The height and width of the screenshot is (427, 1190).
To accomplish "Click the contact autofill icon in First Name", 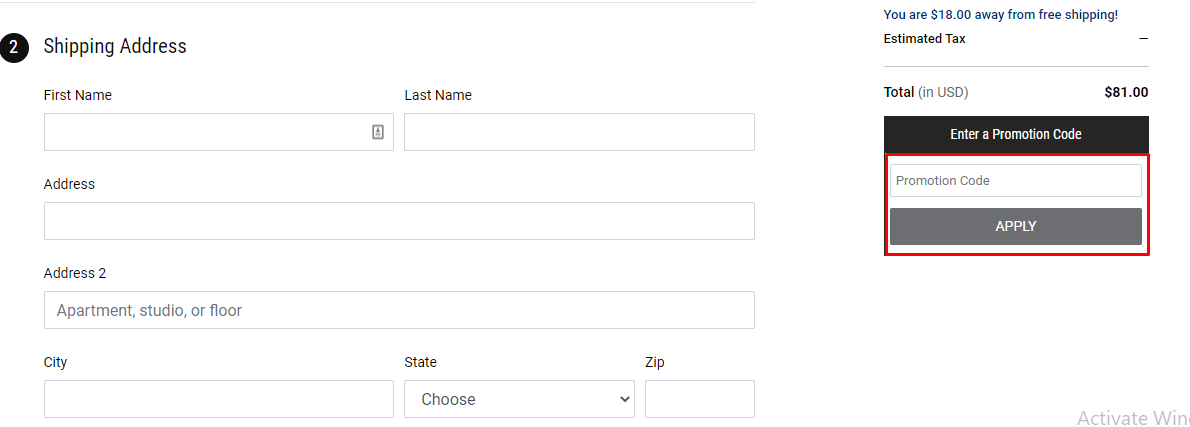I will (x=378, y=132).
